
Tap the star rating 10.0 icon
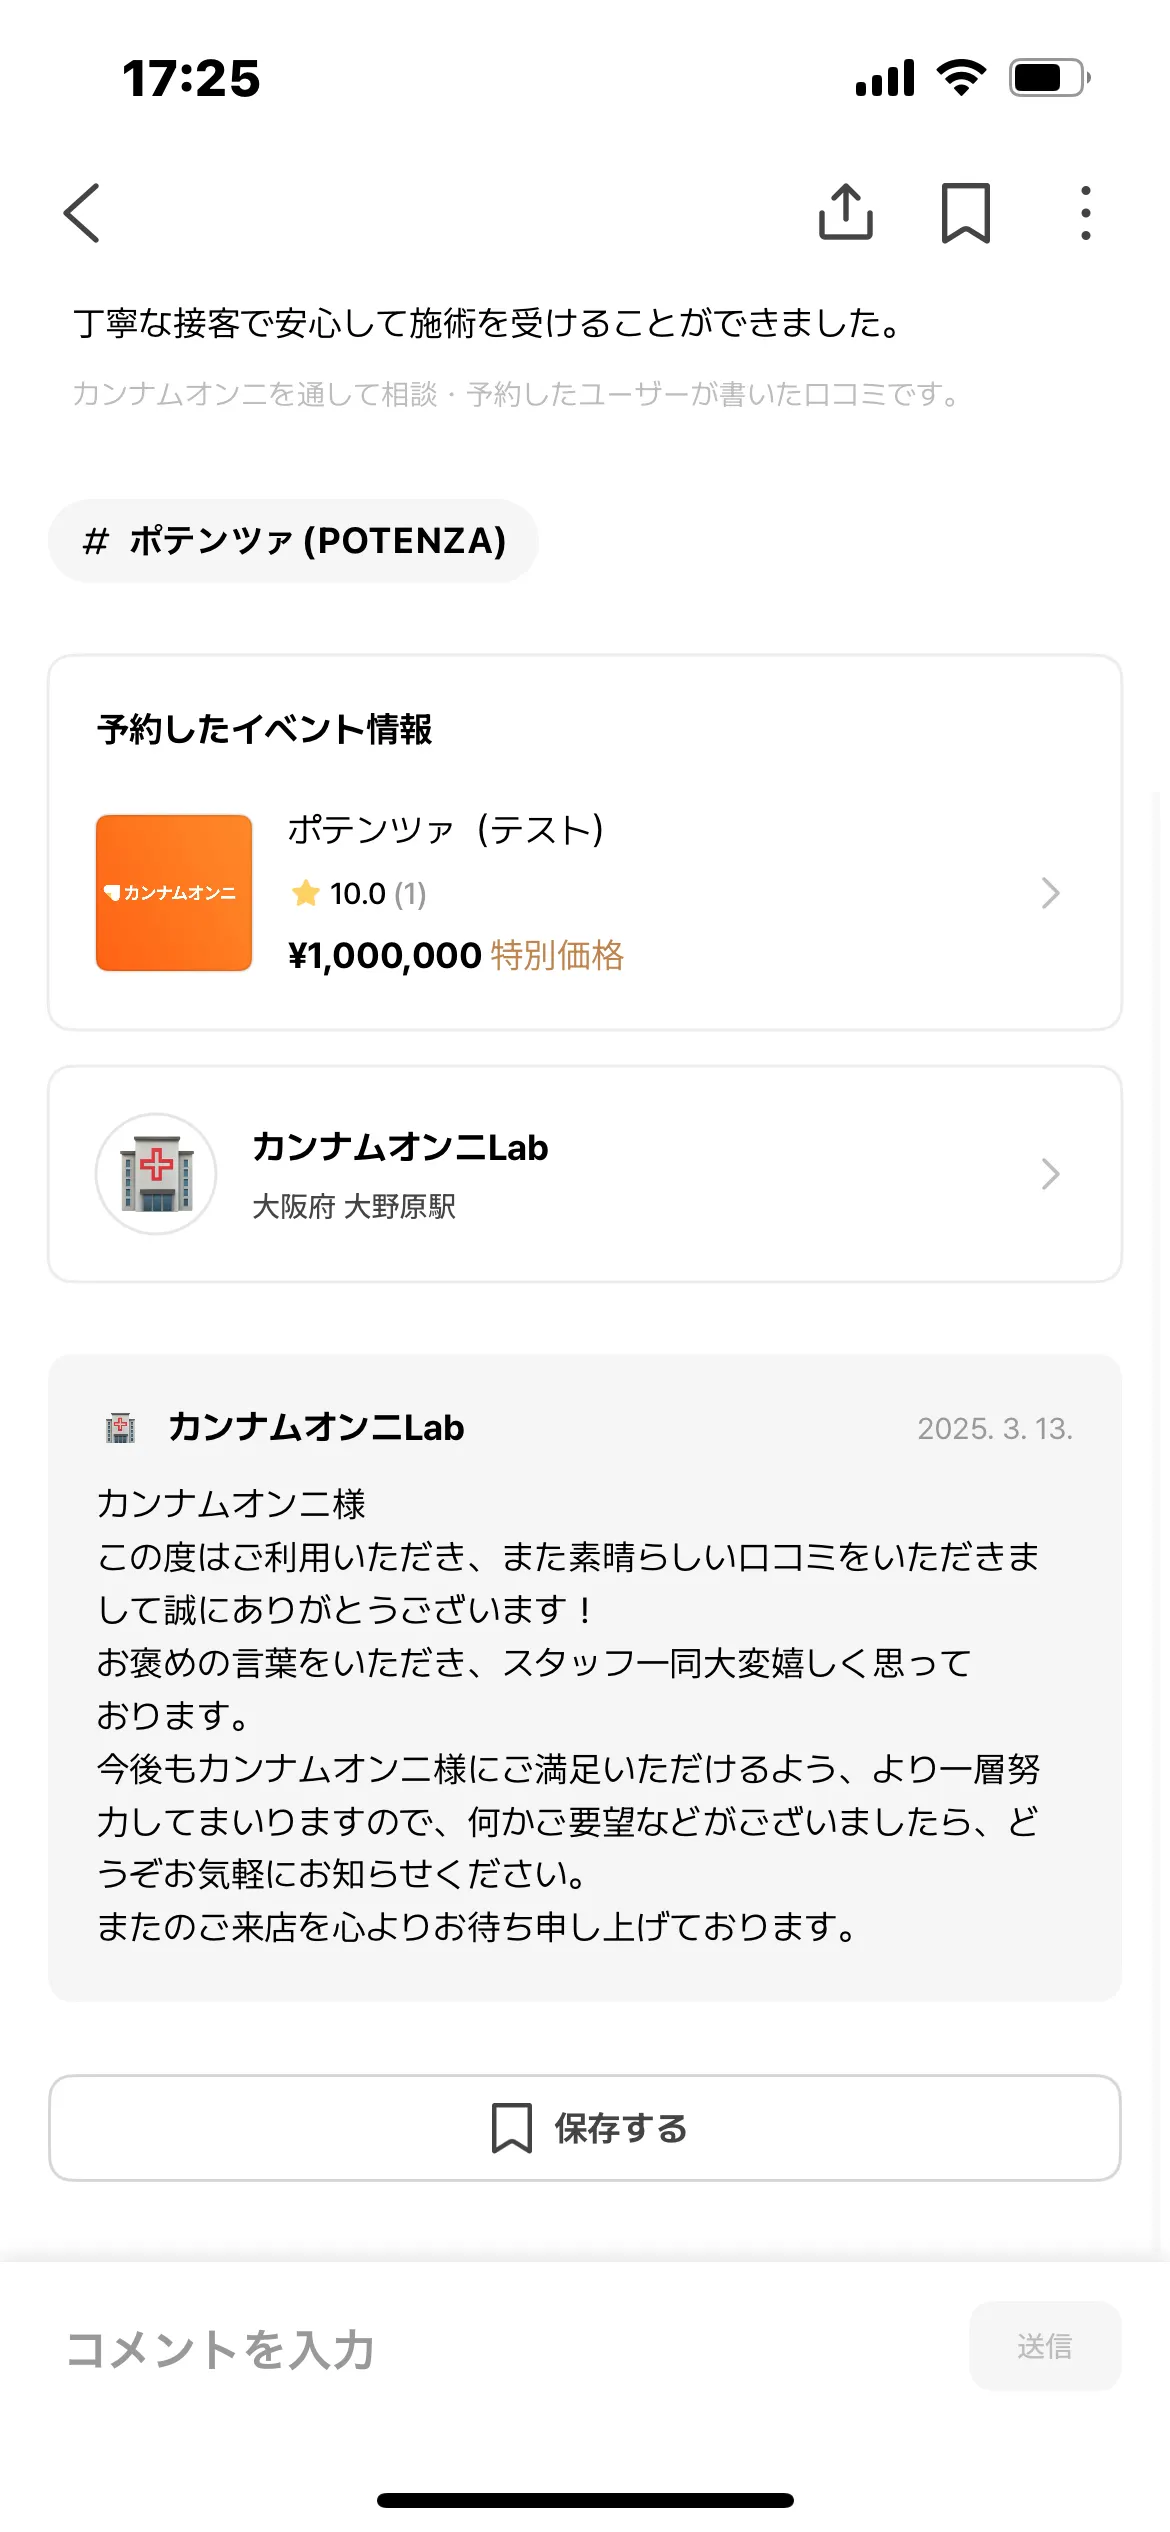click(x=306, y=893)
